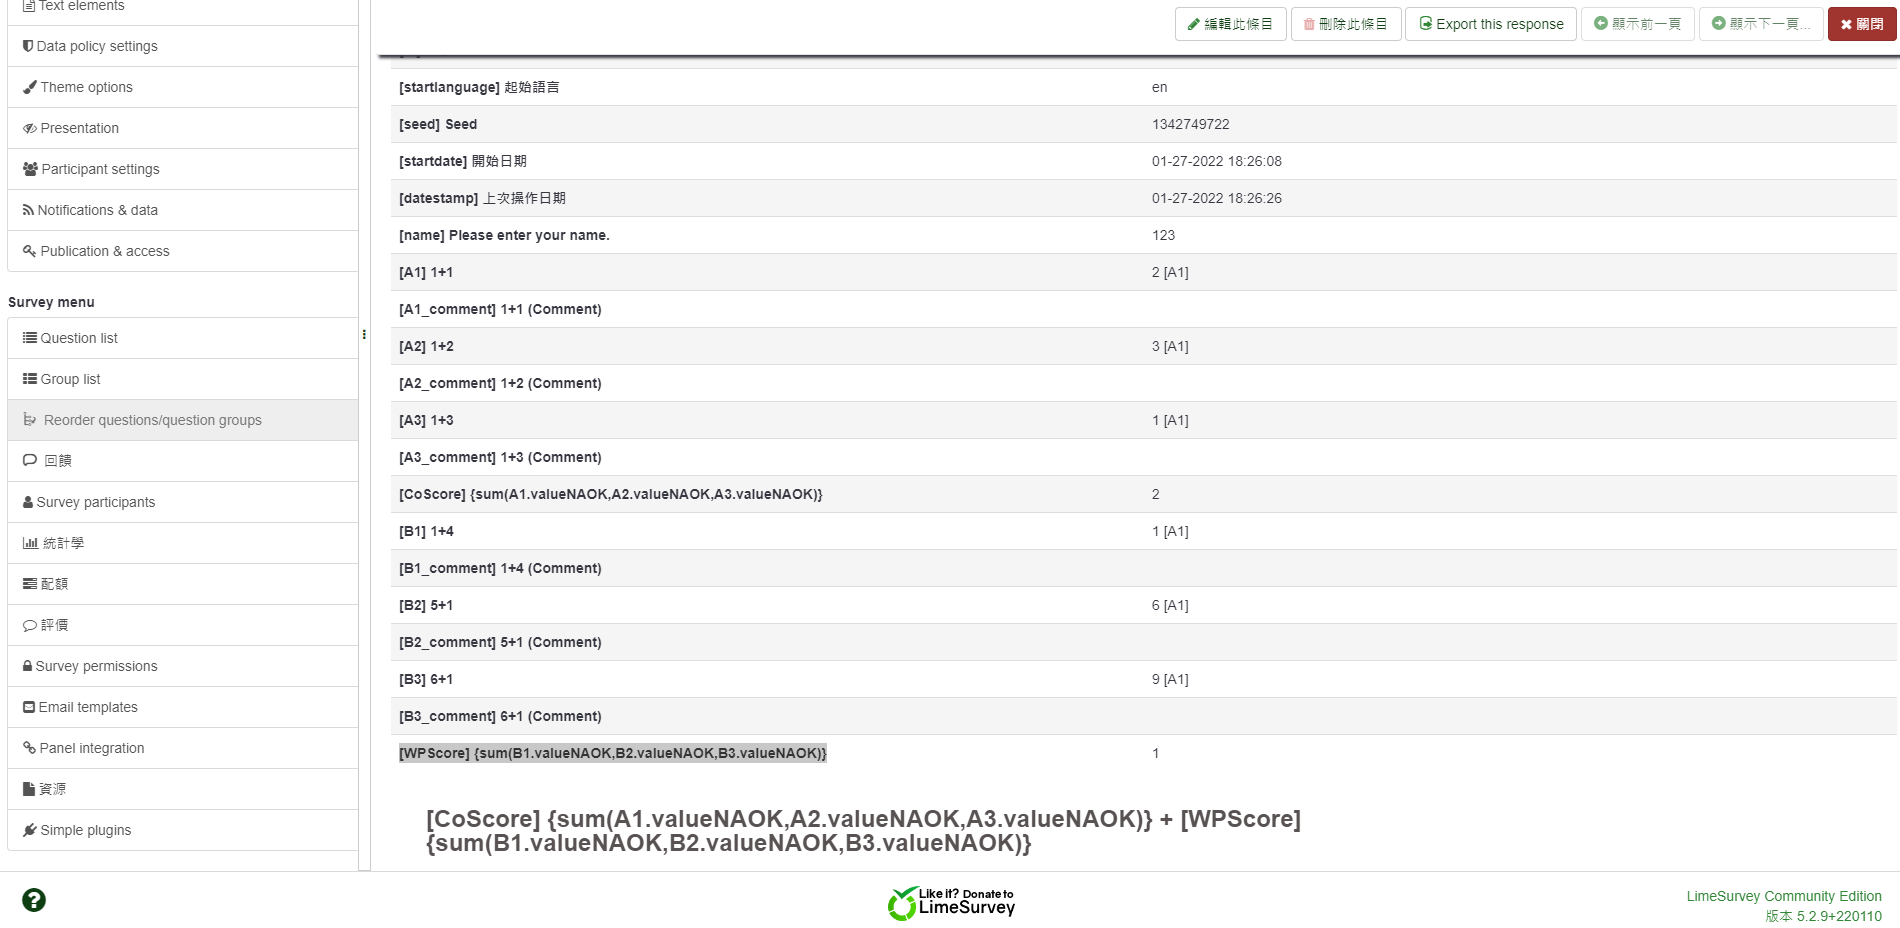Click the B2 answer "6 [A1]"

[1170, 605]
